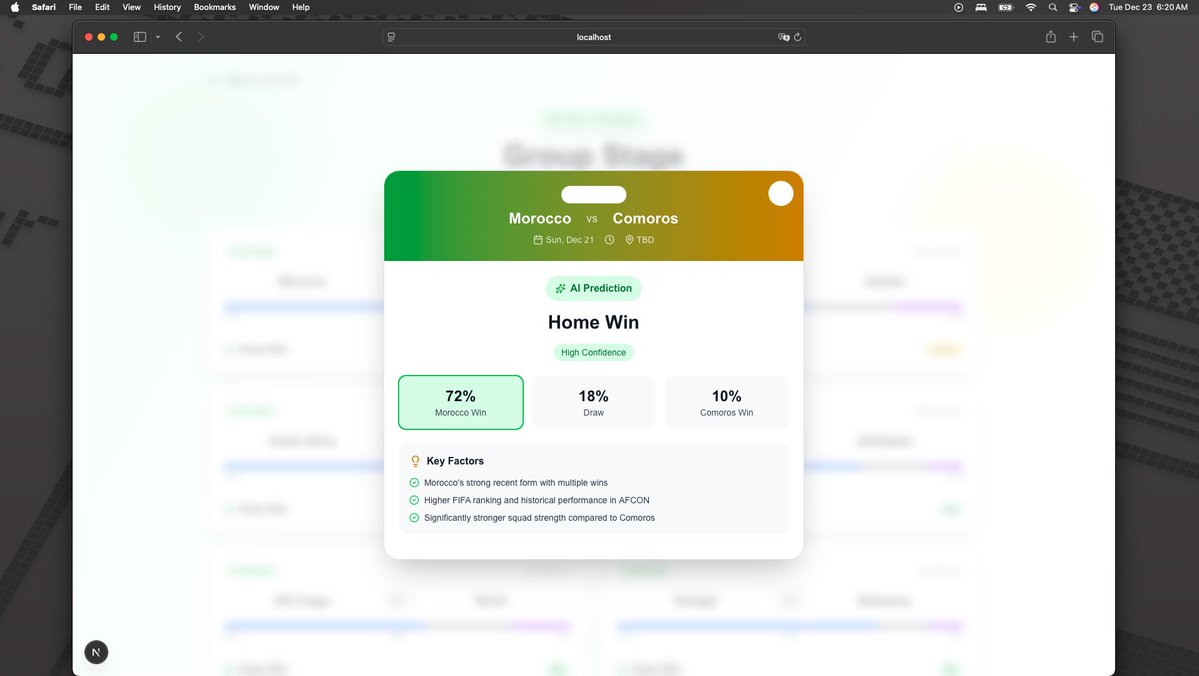Open the Bookmarks menu
1199x676 pixels.
tap(214, 7)
